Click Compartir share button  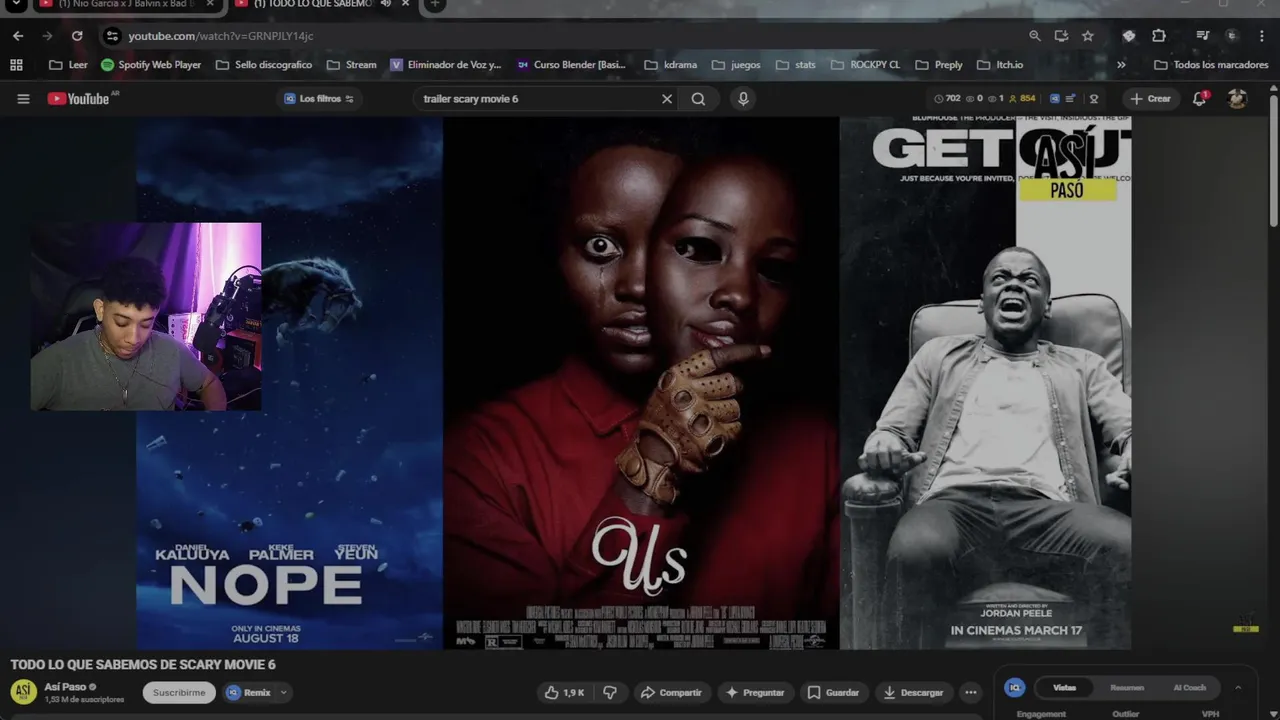tap(671, 692)
